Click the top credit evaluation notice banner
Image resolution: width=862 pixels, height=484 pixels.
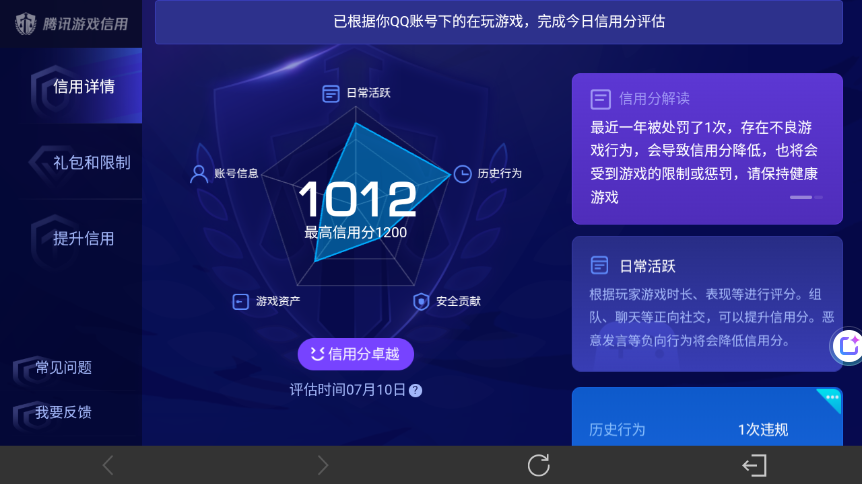point(499,21)
